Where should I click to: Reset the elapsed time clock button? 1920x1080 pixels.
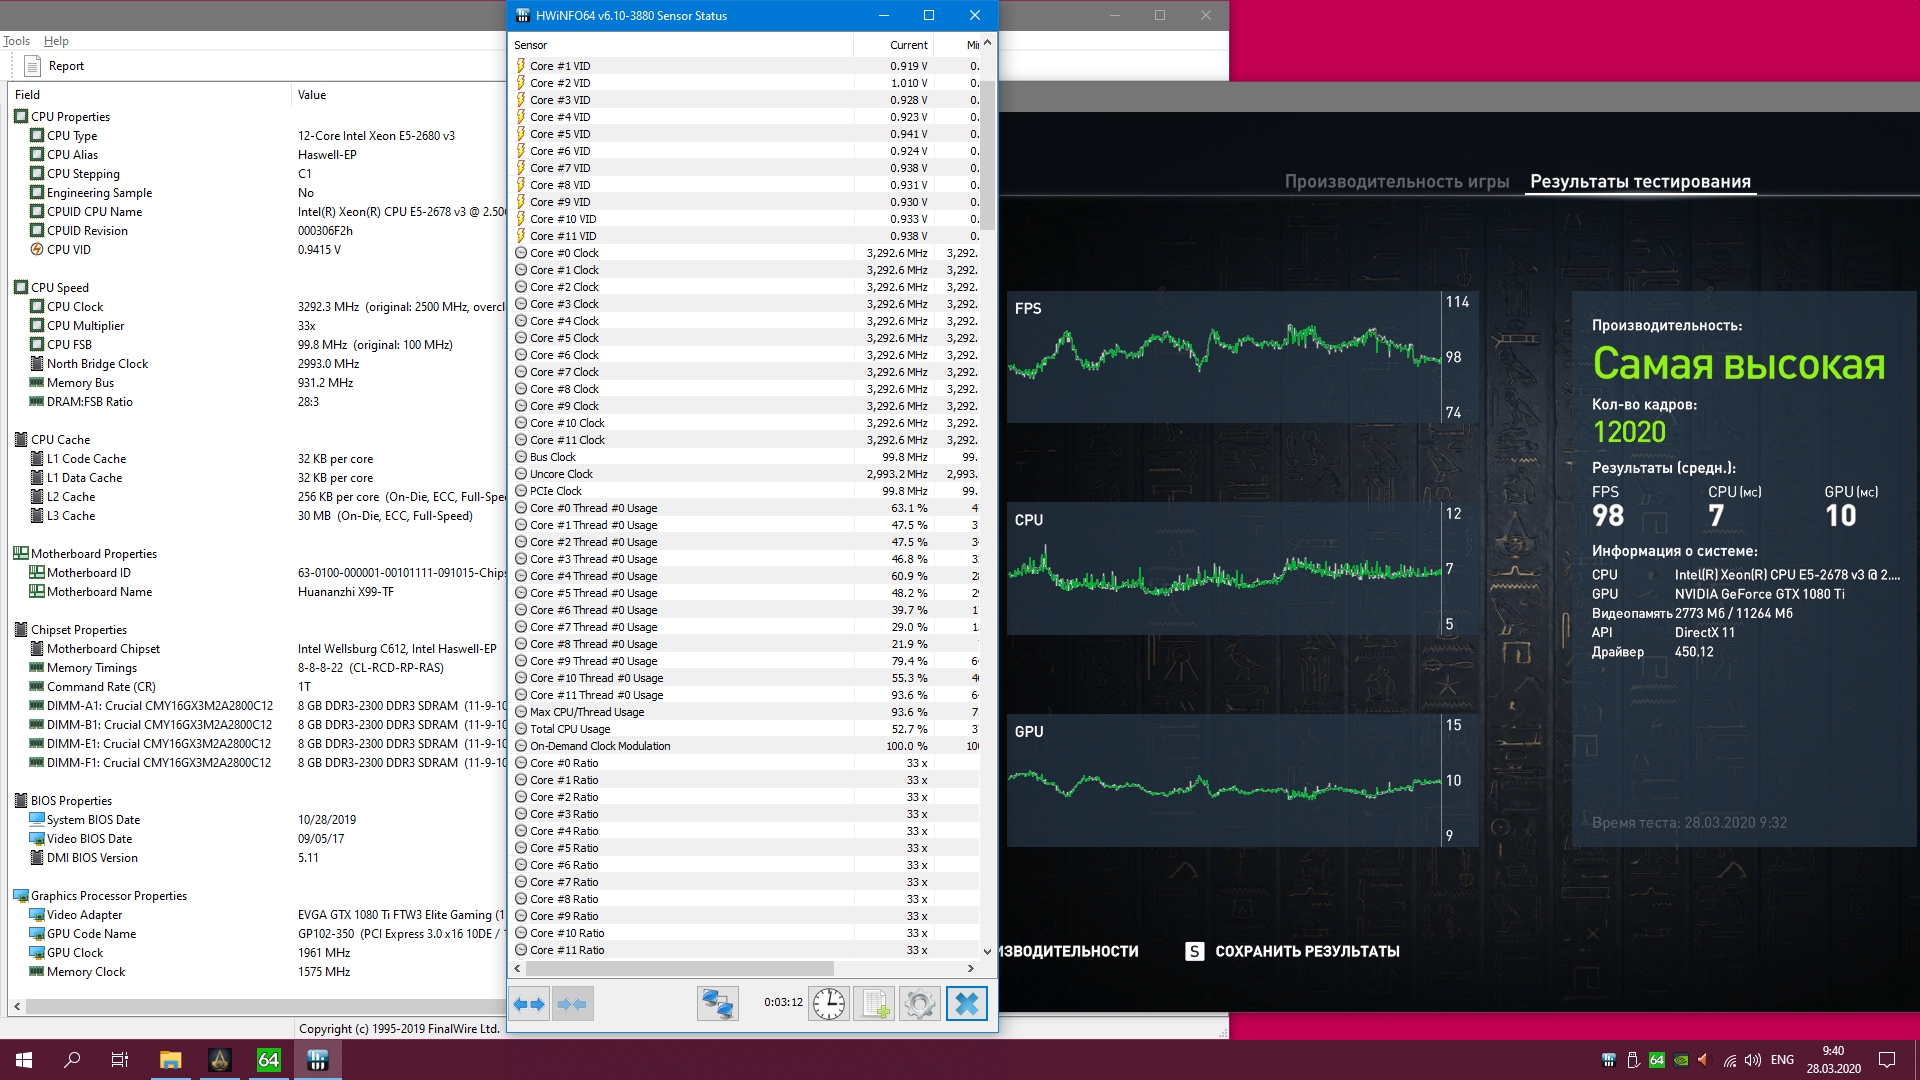point(829,1004)
